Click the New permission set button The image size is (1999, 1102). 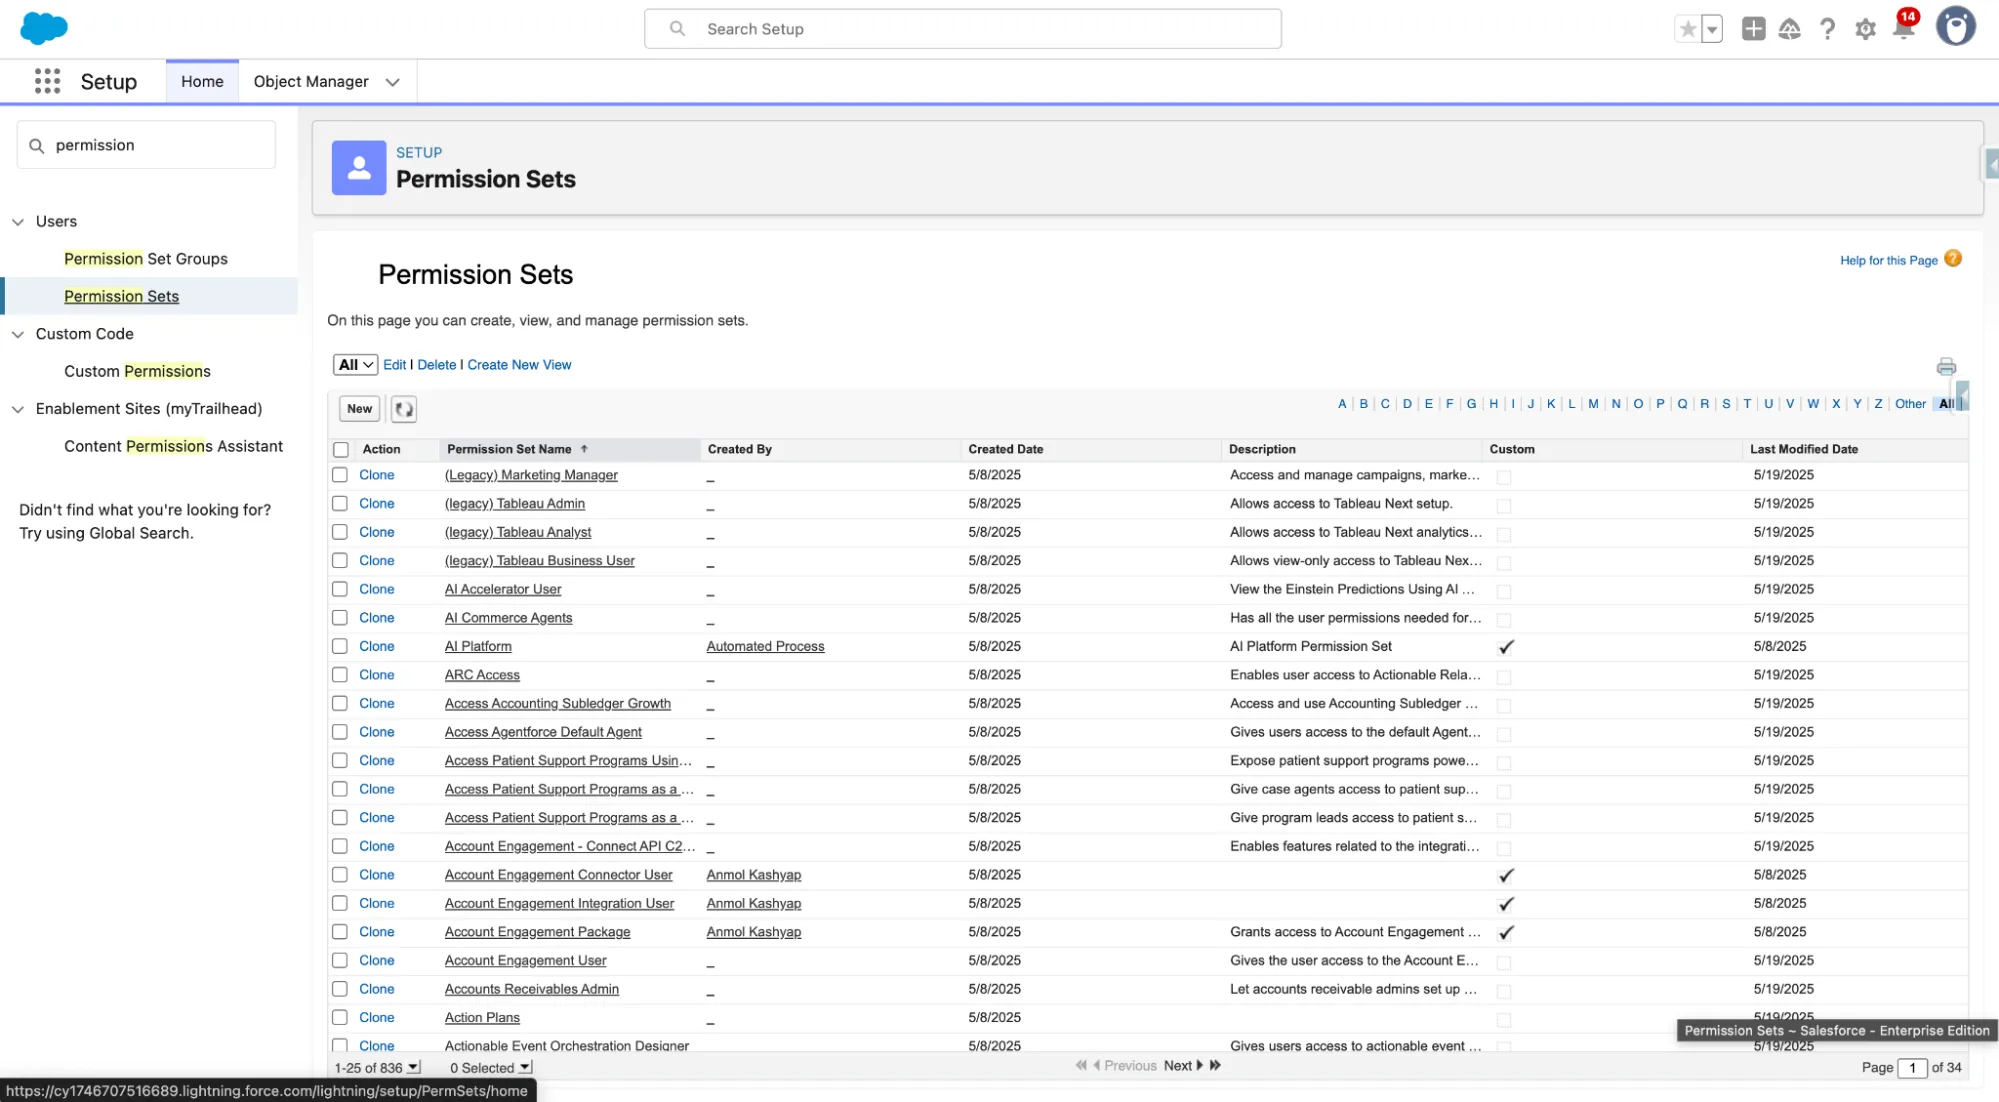pos(359,408)
